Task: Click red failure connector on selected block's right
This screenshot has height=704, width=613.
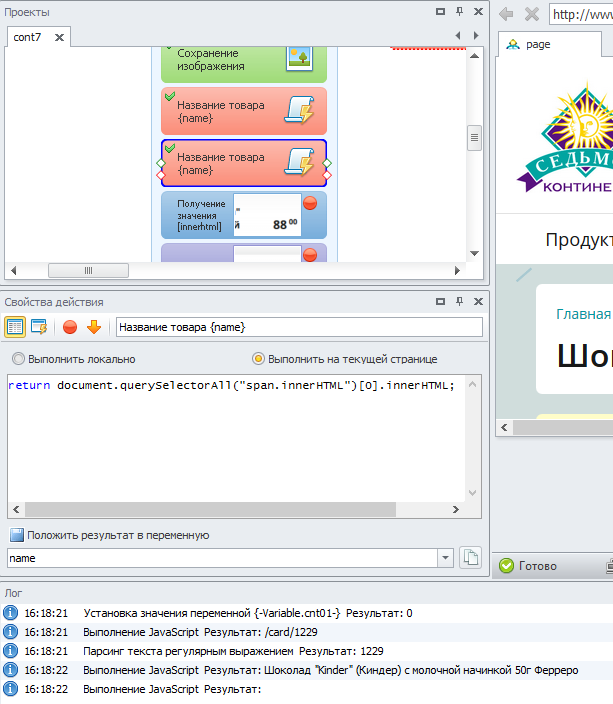Action: pos(327,175)
